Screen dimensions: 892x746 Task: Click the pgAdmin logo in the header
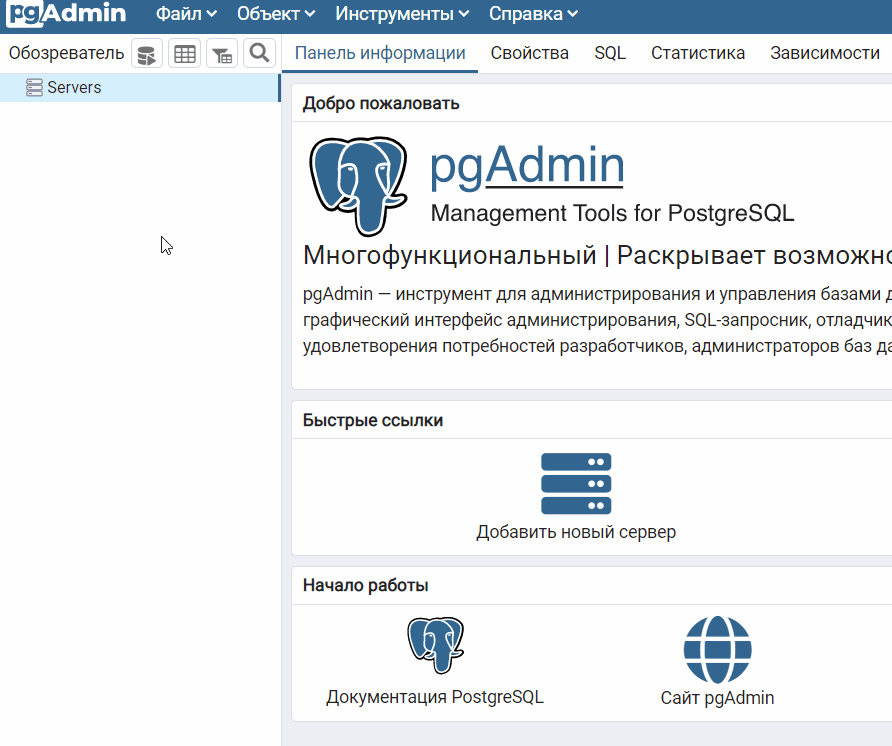[66, 14]
